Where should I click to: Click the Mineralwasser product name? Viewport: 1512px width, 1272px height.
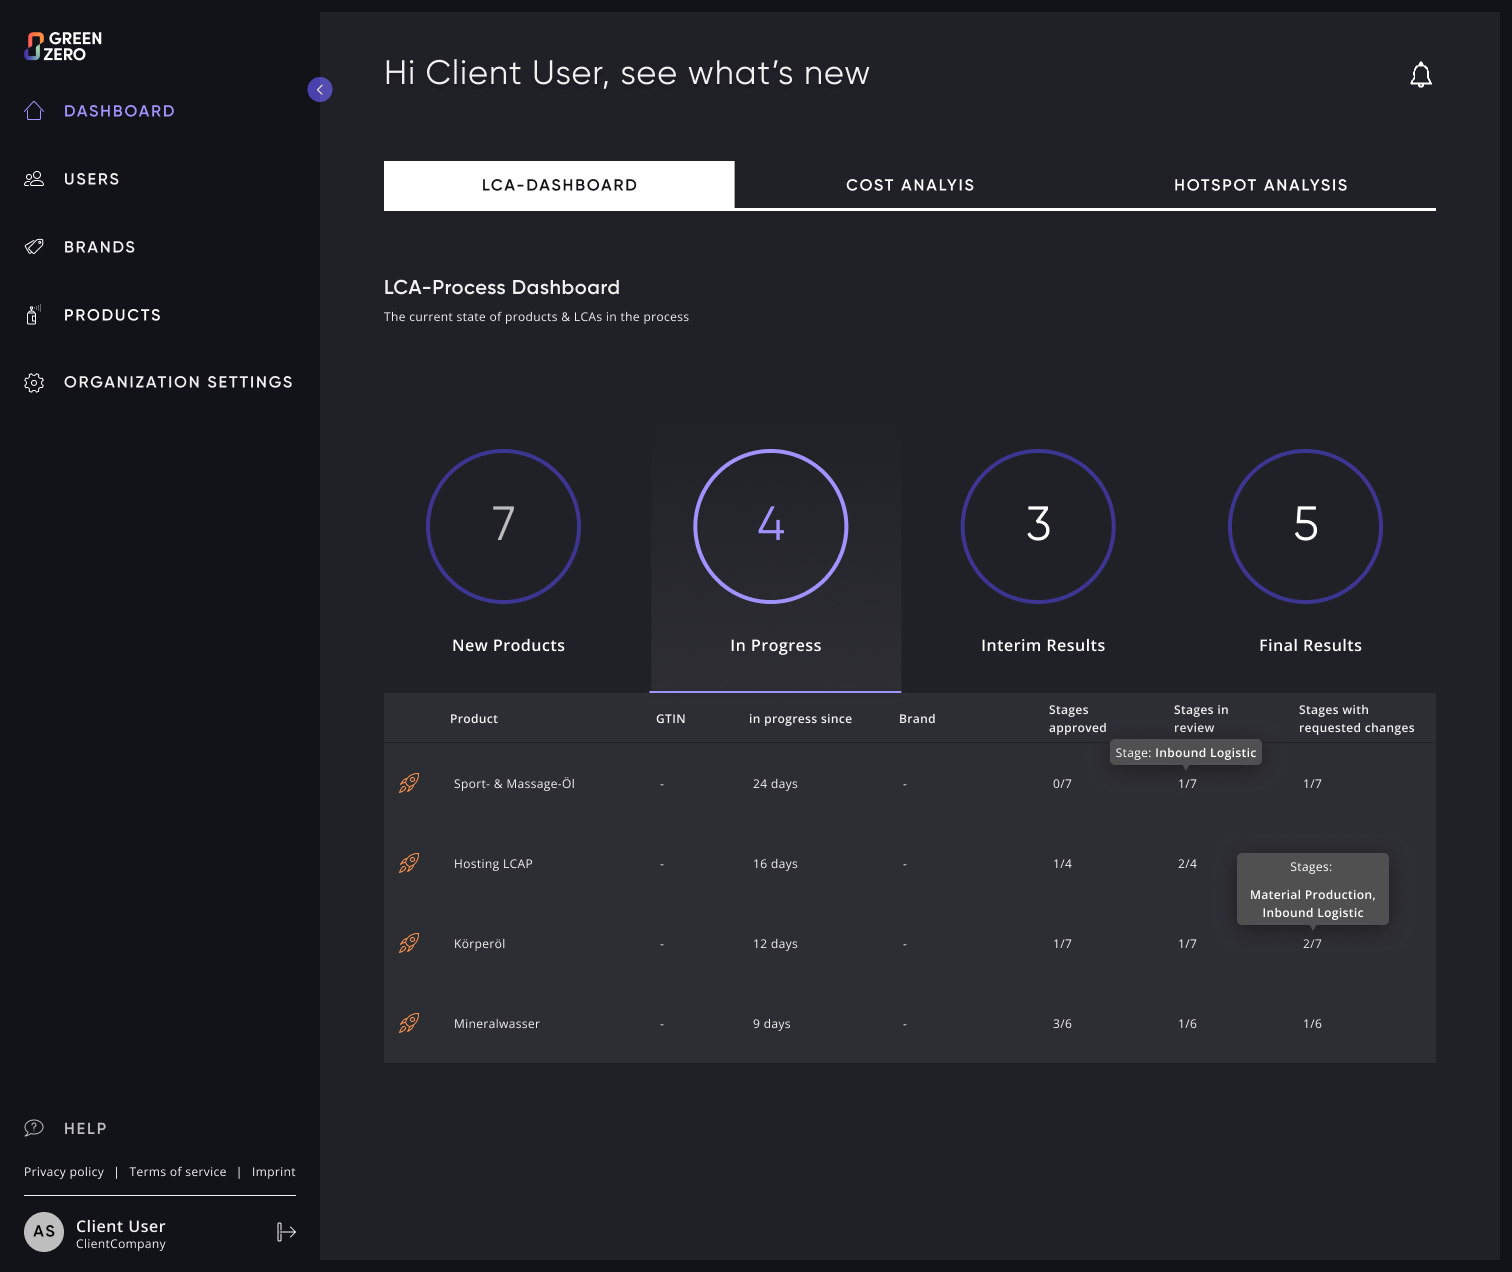click(x=497, y=1024)
